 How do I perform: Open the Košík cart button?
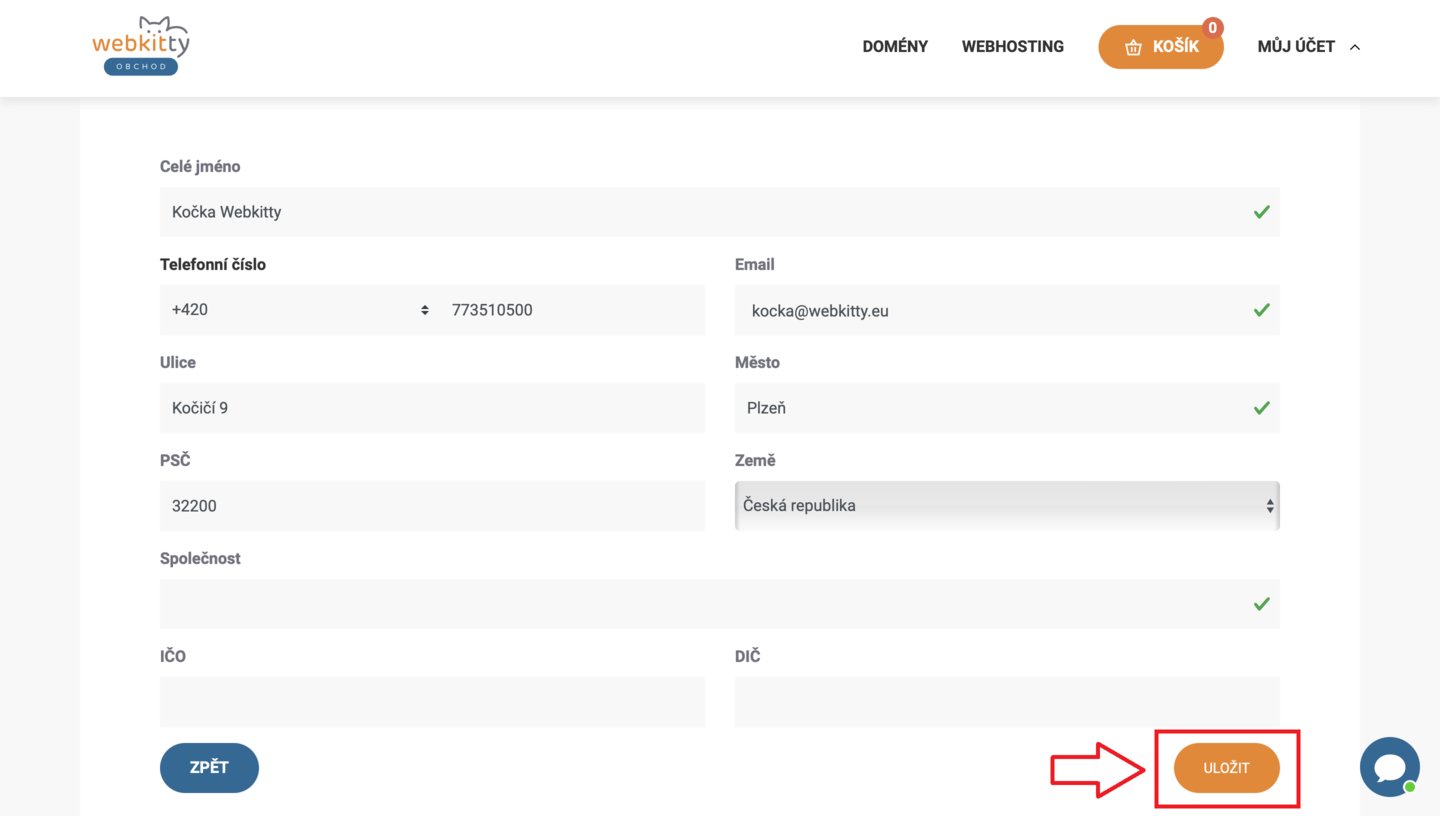point(1161,47)
